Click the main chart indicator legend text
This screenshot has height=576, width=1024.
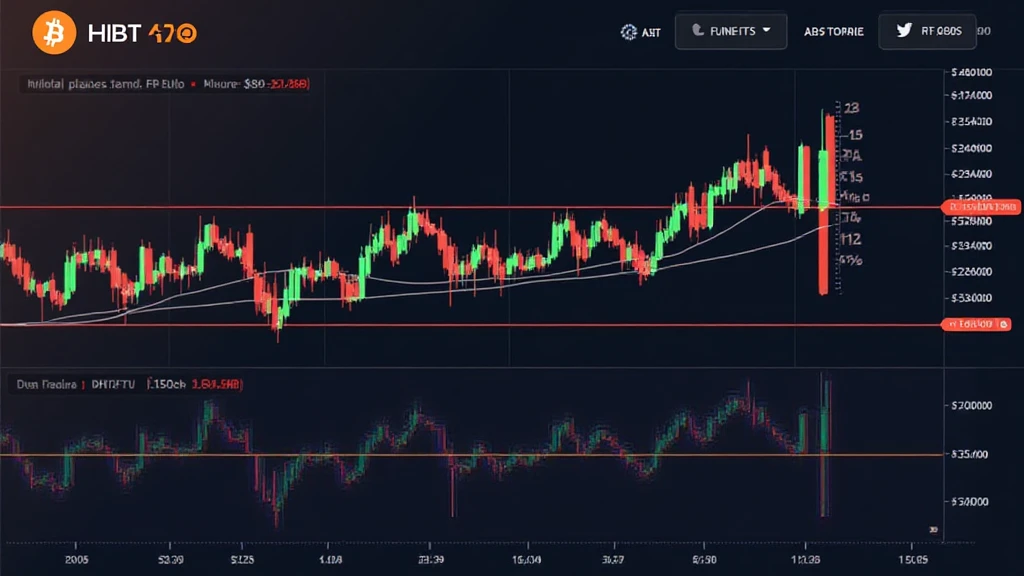(x=100, y=86)
